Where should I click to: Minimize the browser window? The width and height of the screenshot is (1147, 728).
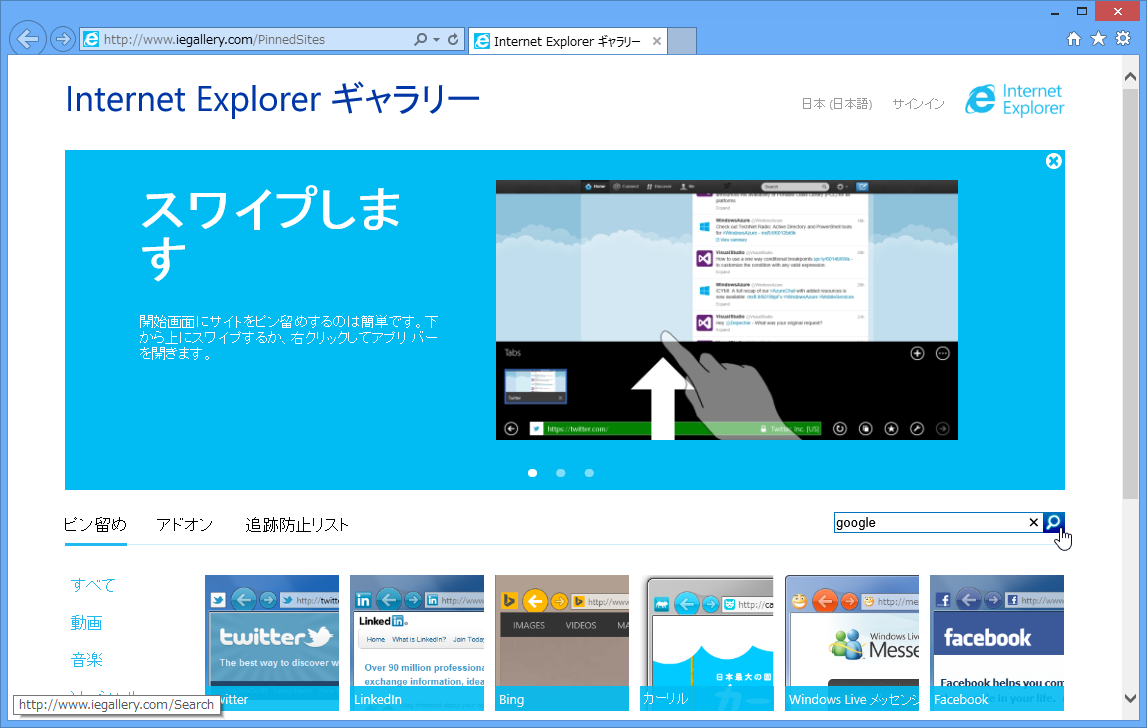click(x=1055, y=12)
